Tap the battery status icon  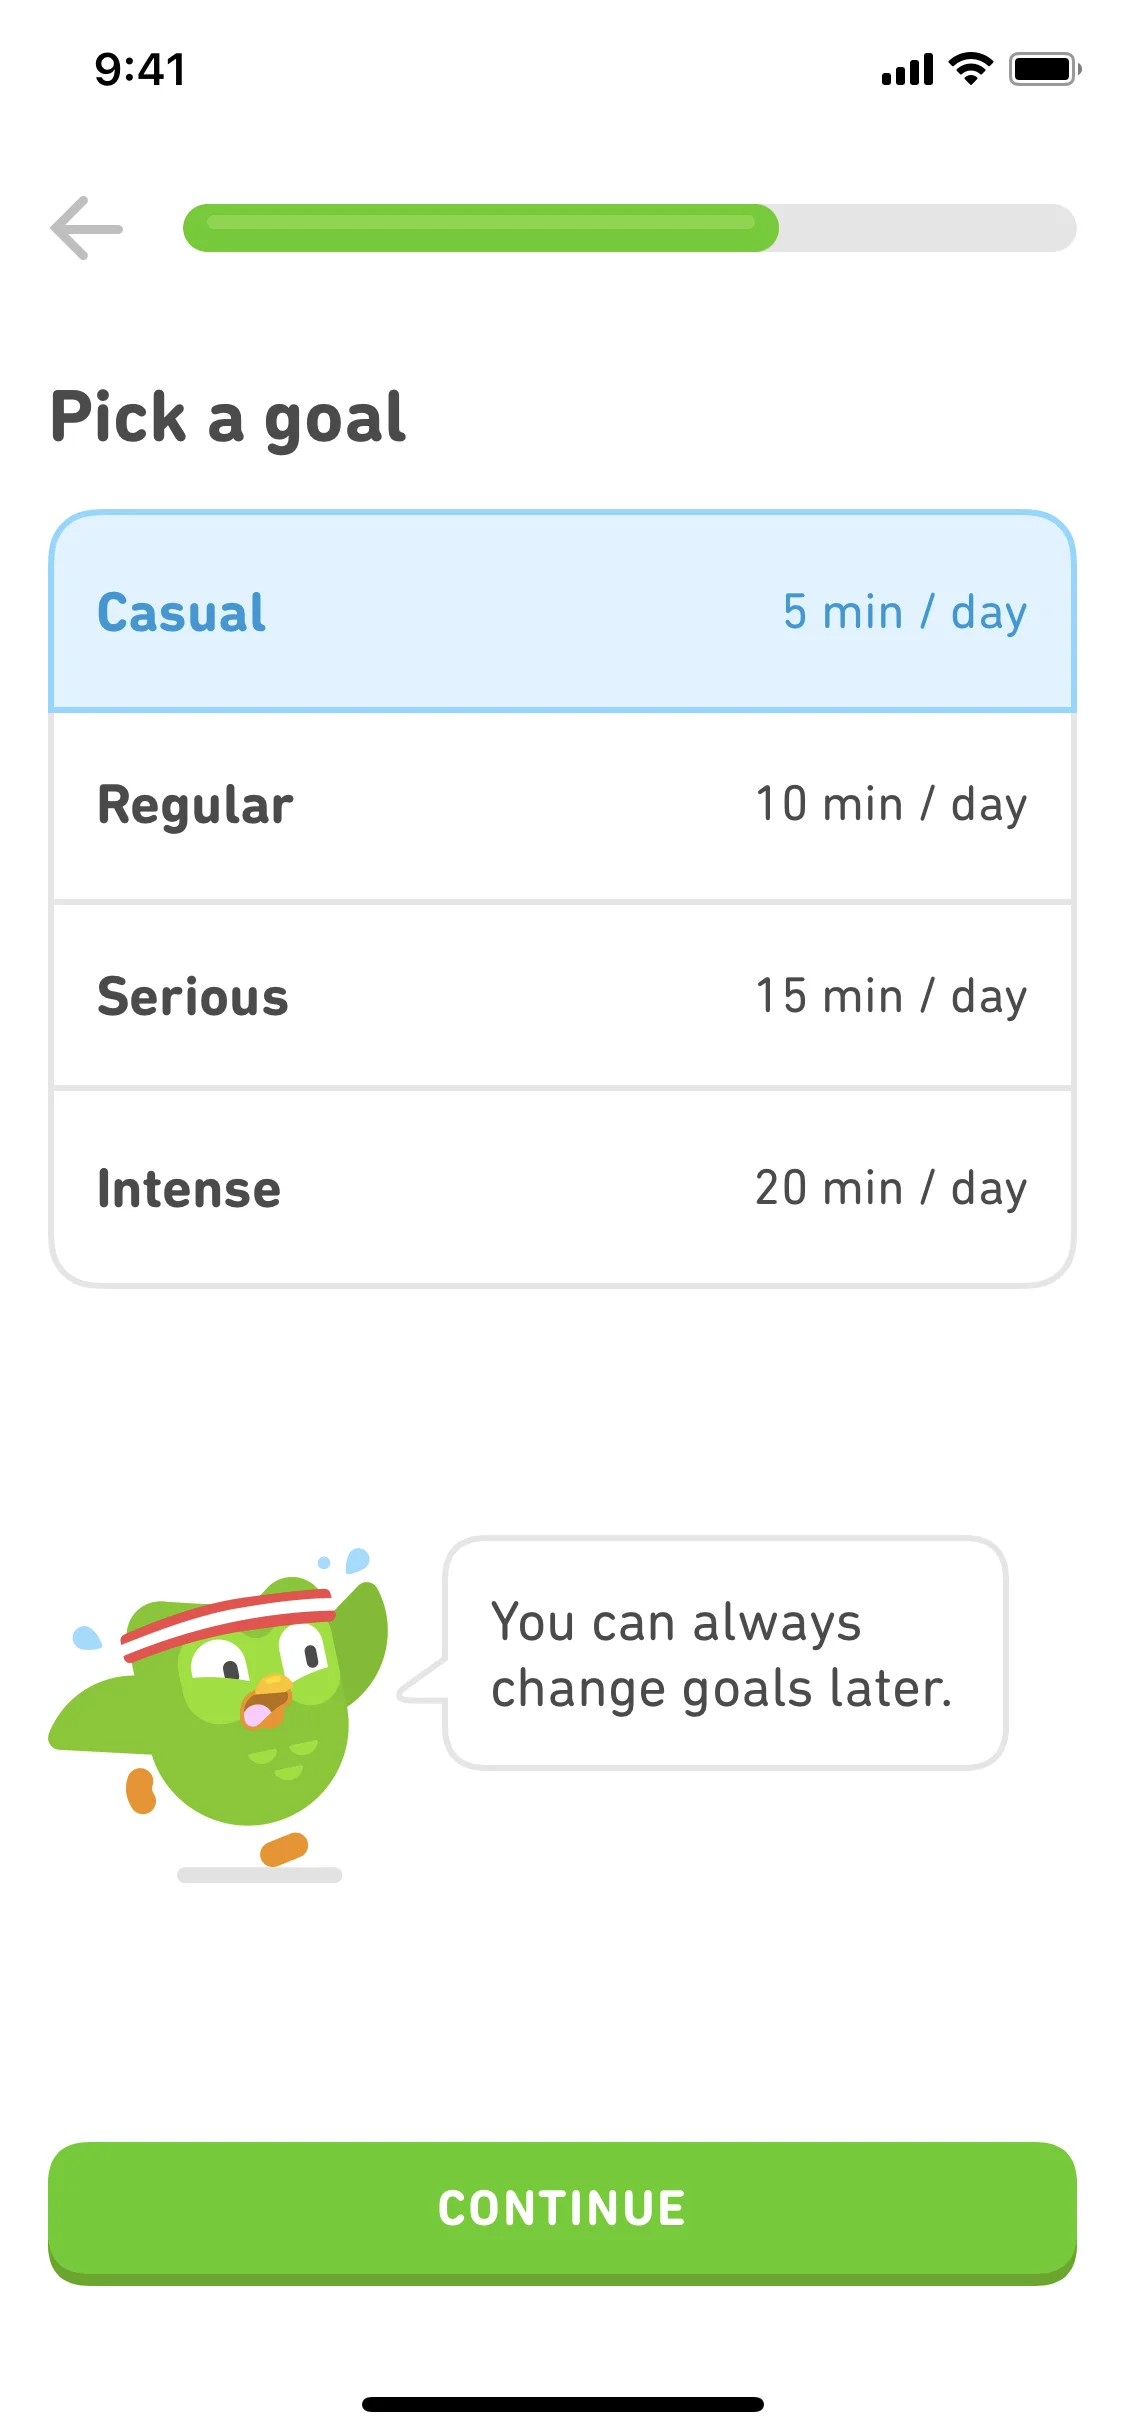click(x=1044, y=69)
